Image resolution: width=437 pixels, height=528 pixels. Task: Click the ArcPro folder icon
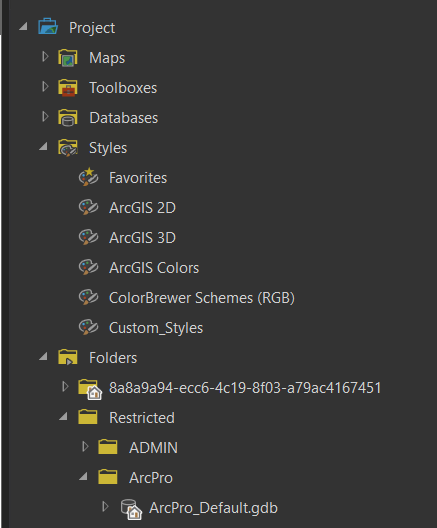108,477
